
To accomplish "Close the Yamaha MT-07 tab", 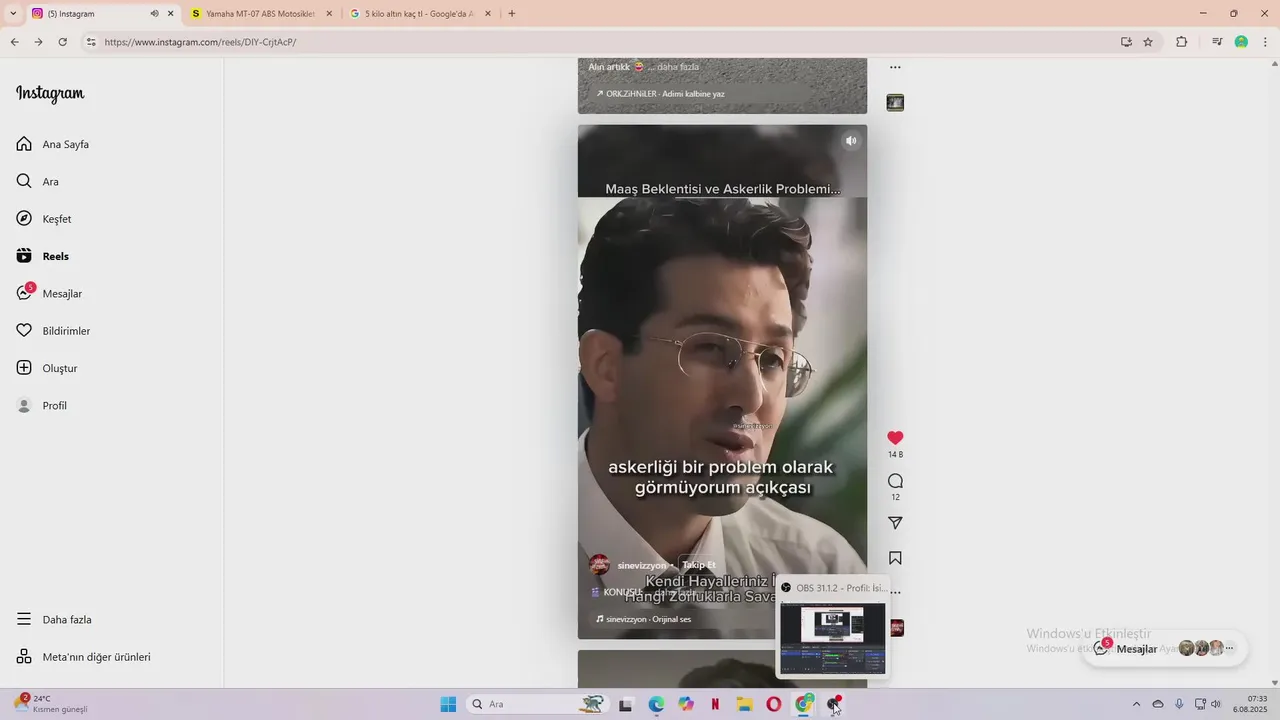I will tap(329, 14).
